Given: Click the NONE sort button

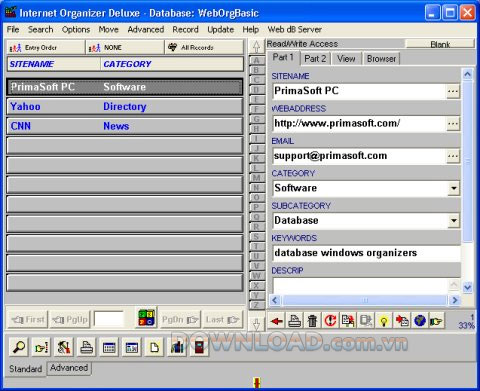Looking at the screenshot, I should 125,48.
